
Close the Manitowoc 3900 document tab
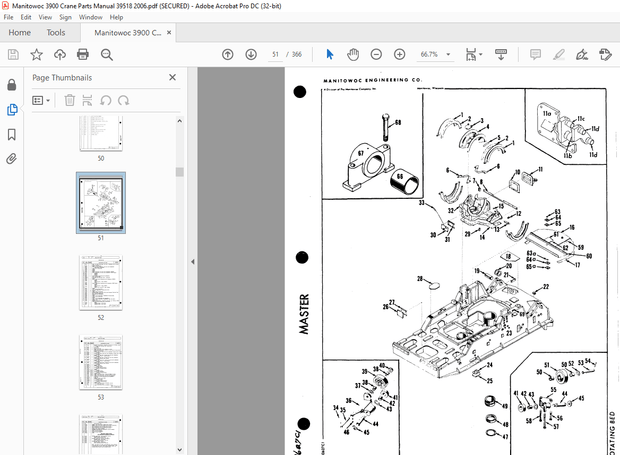click(x=169, y=32)
